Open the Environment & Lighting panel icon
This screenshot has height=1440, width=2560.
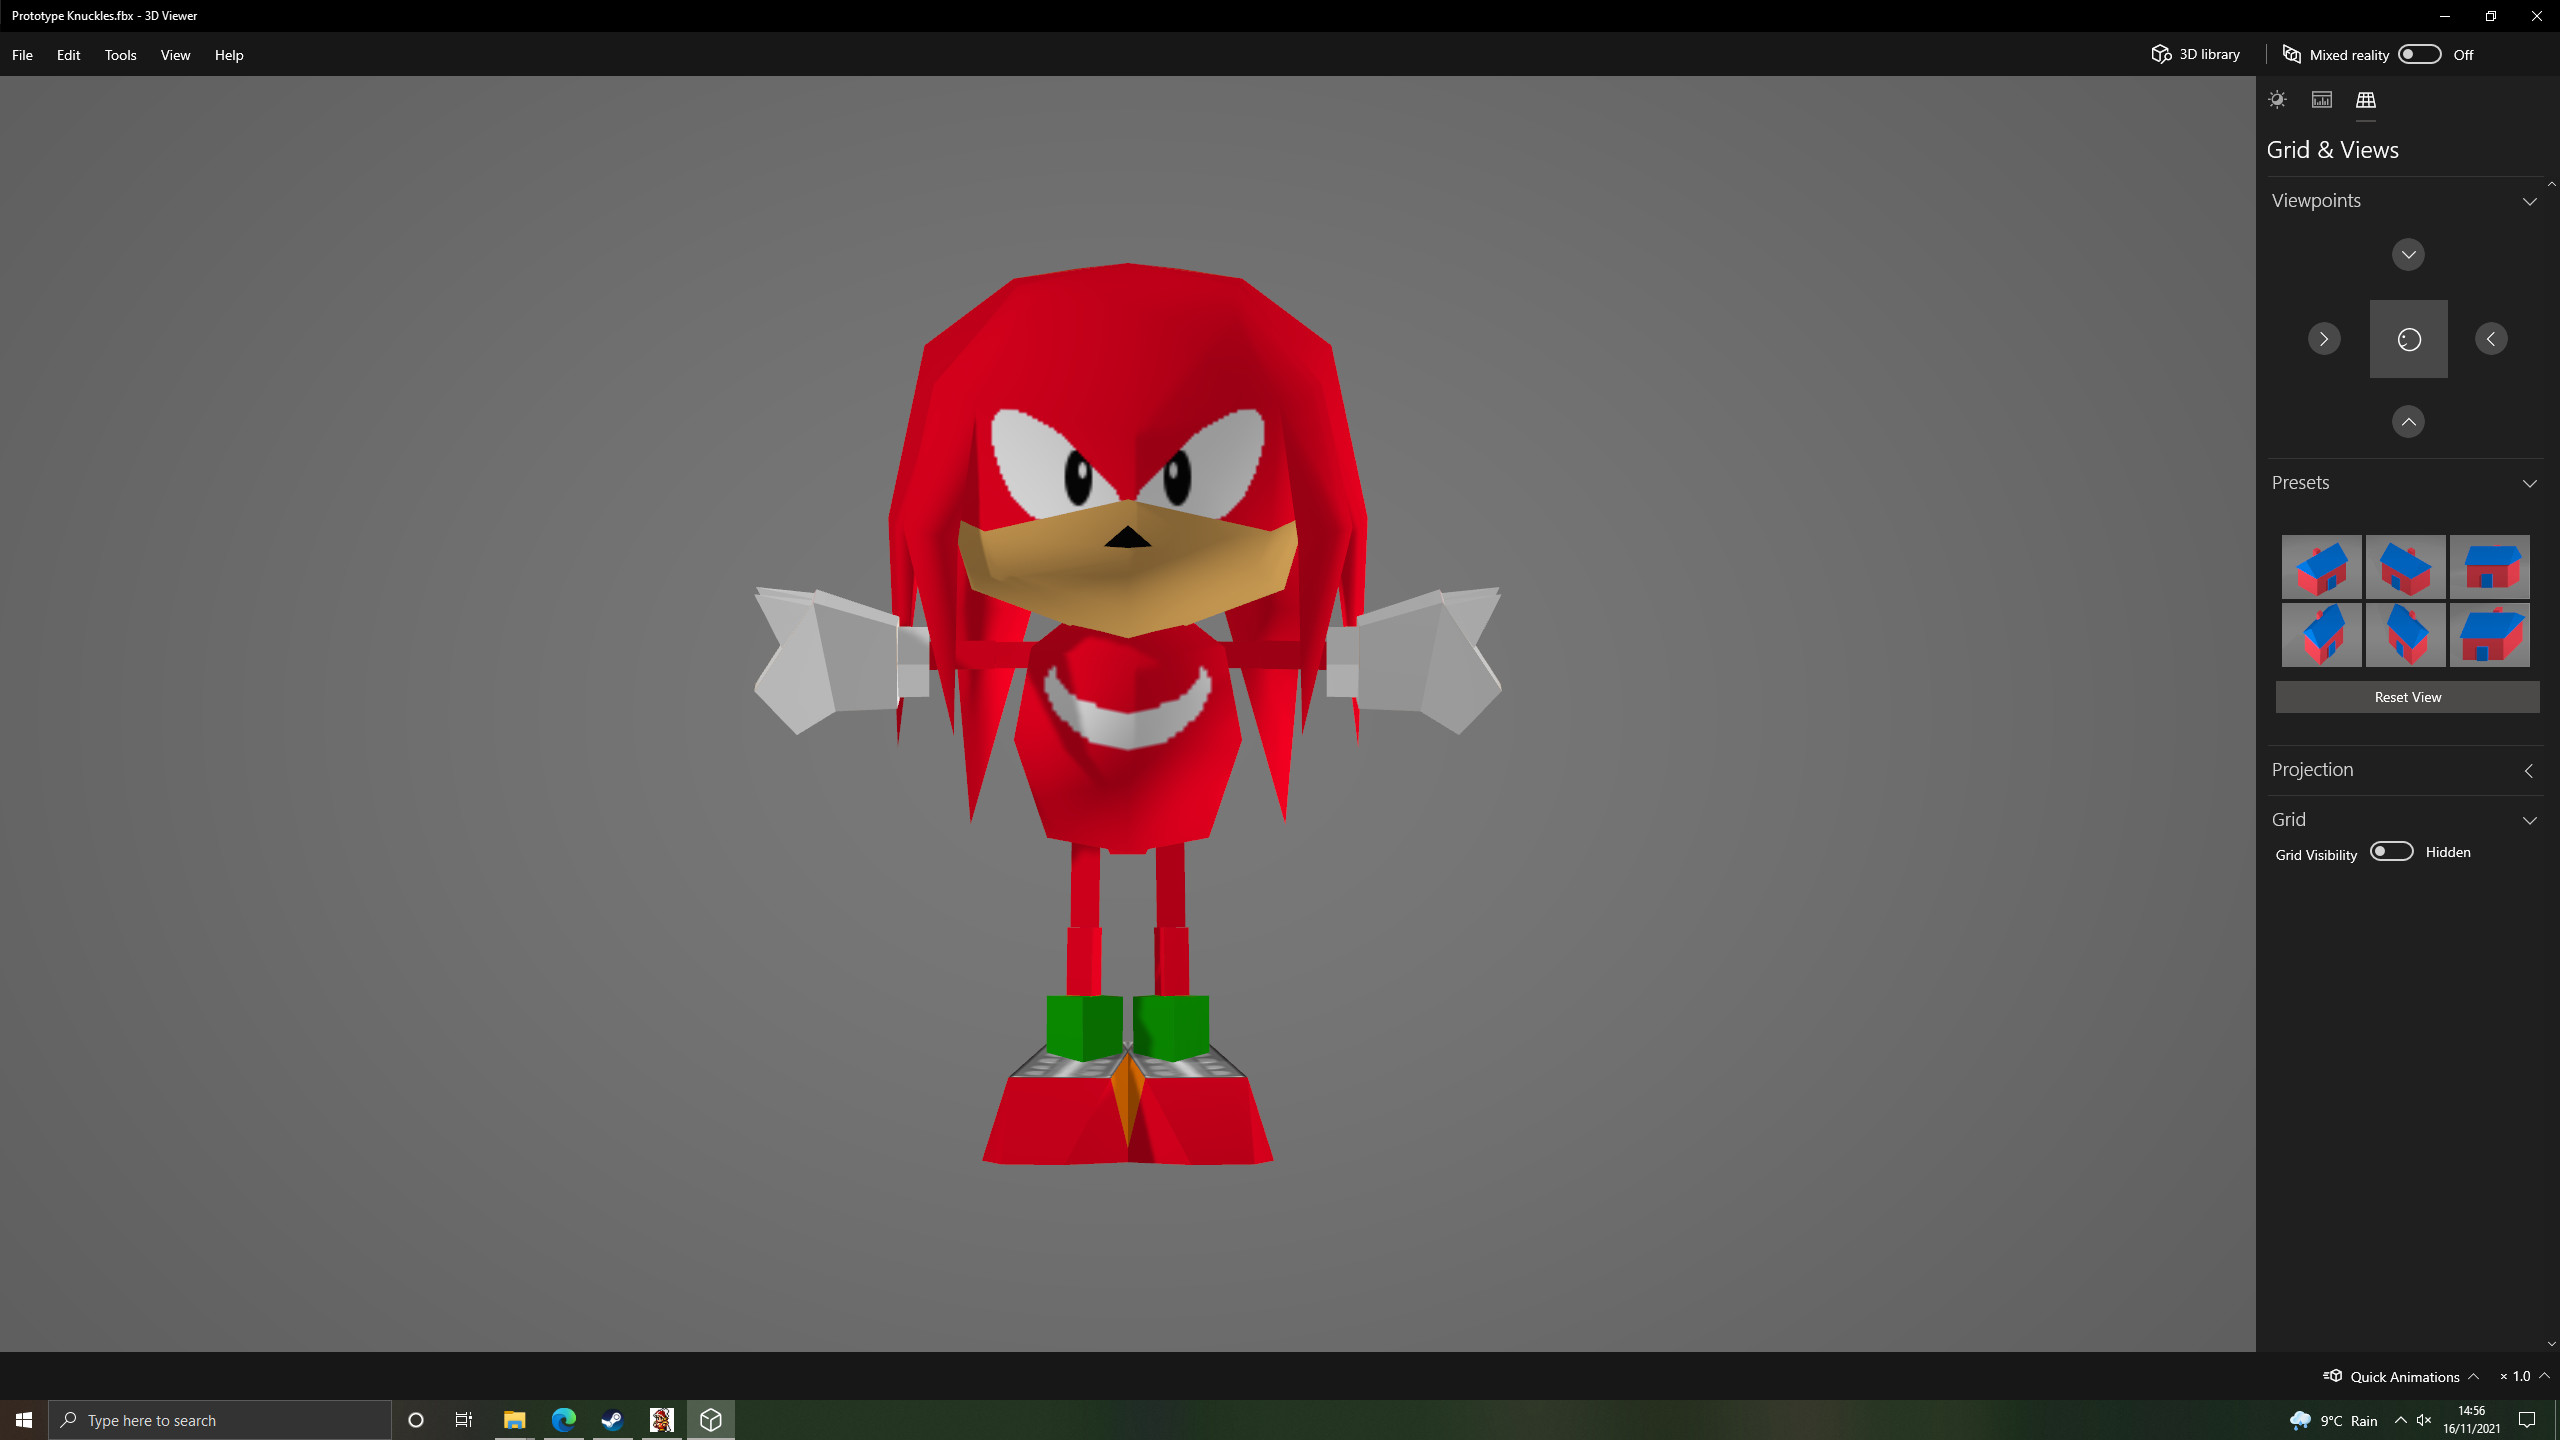(x=2277, y=99)
